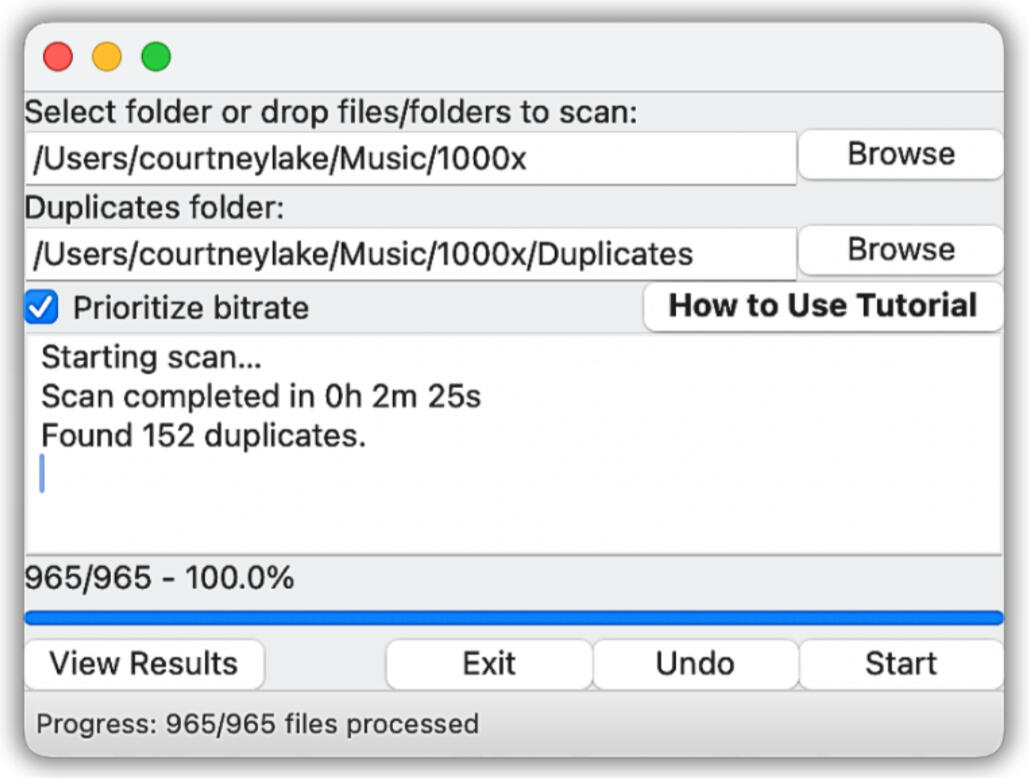1029x778 pixels.
Task: Click the scan folder path field
Action: [410, 159]
